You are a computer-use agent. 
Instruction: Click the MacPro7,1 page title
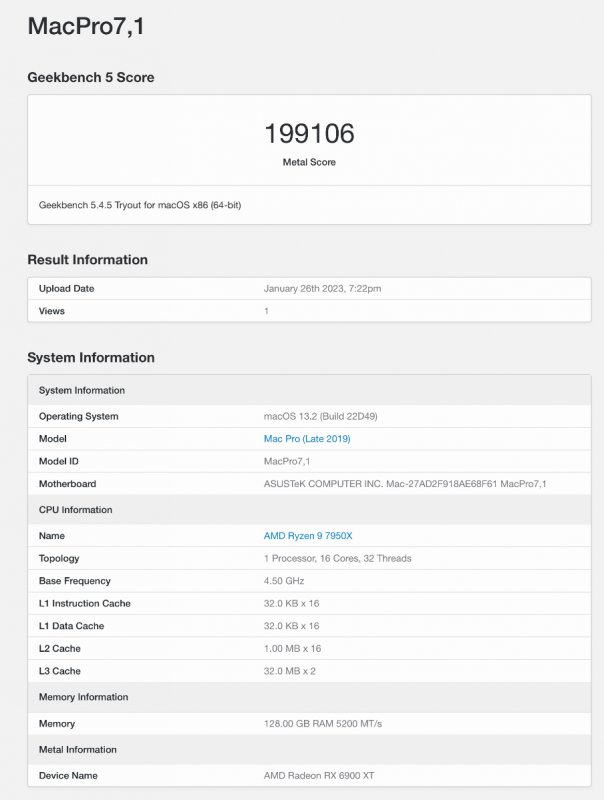point(86,27)
